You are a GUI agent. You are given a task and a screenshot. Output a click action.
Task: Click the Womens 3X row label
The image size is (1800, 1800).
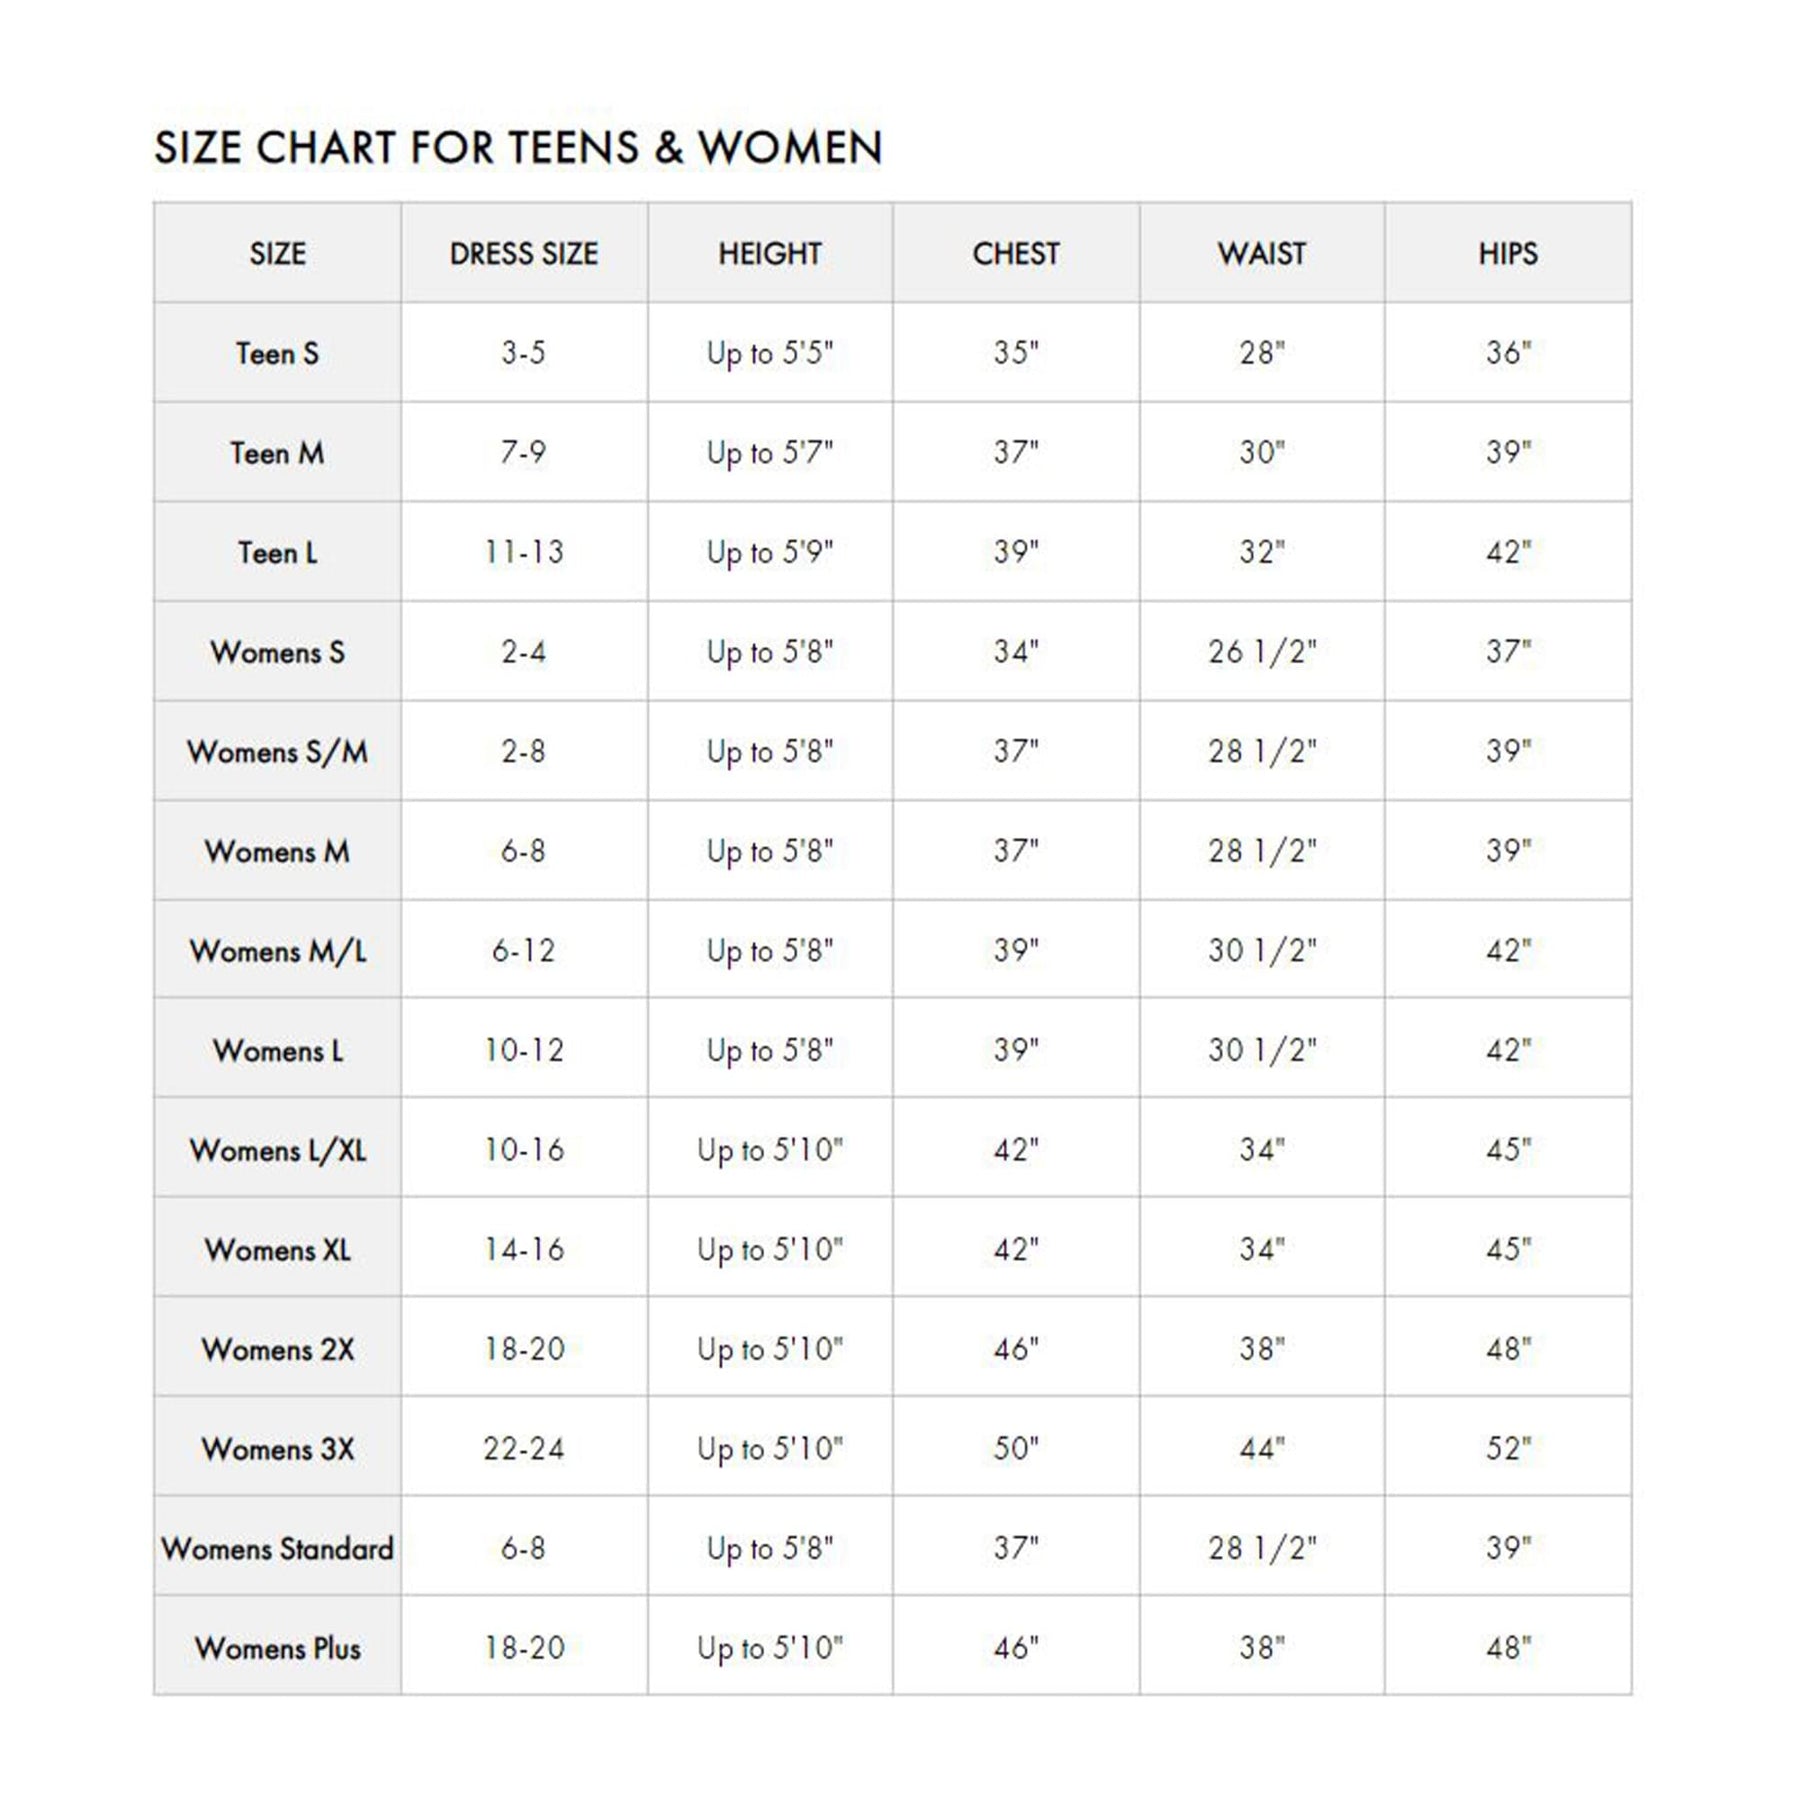(x=277, y=1449)
